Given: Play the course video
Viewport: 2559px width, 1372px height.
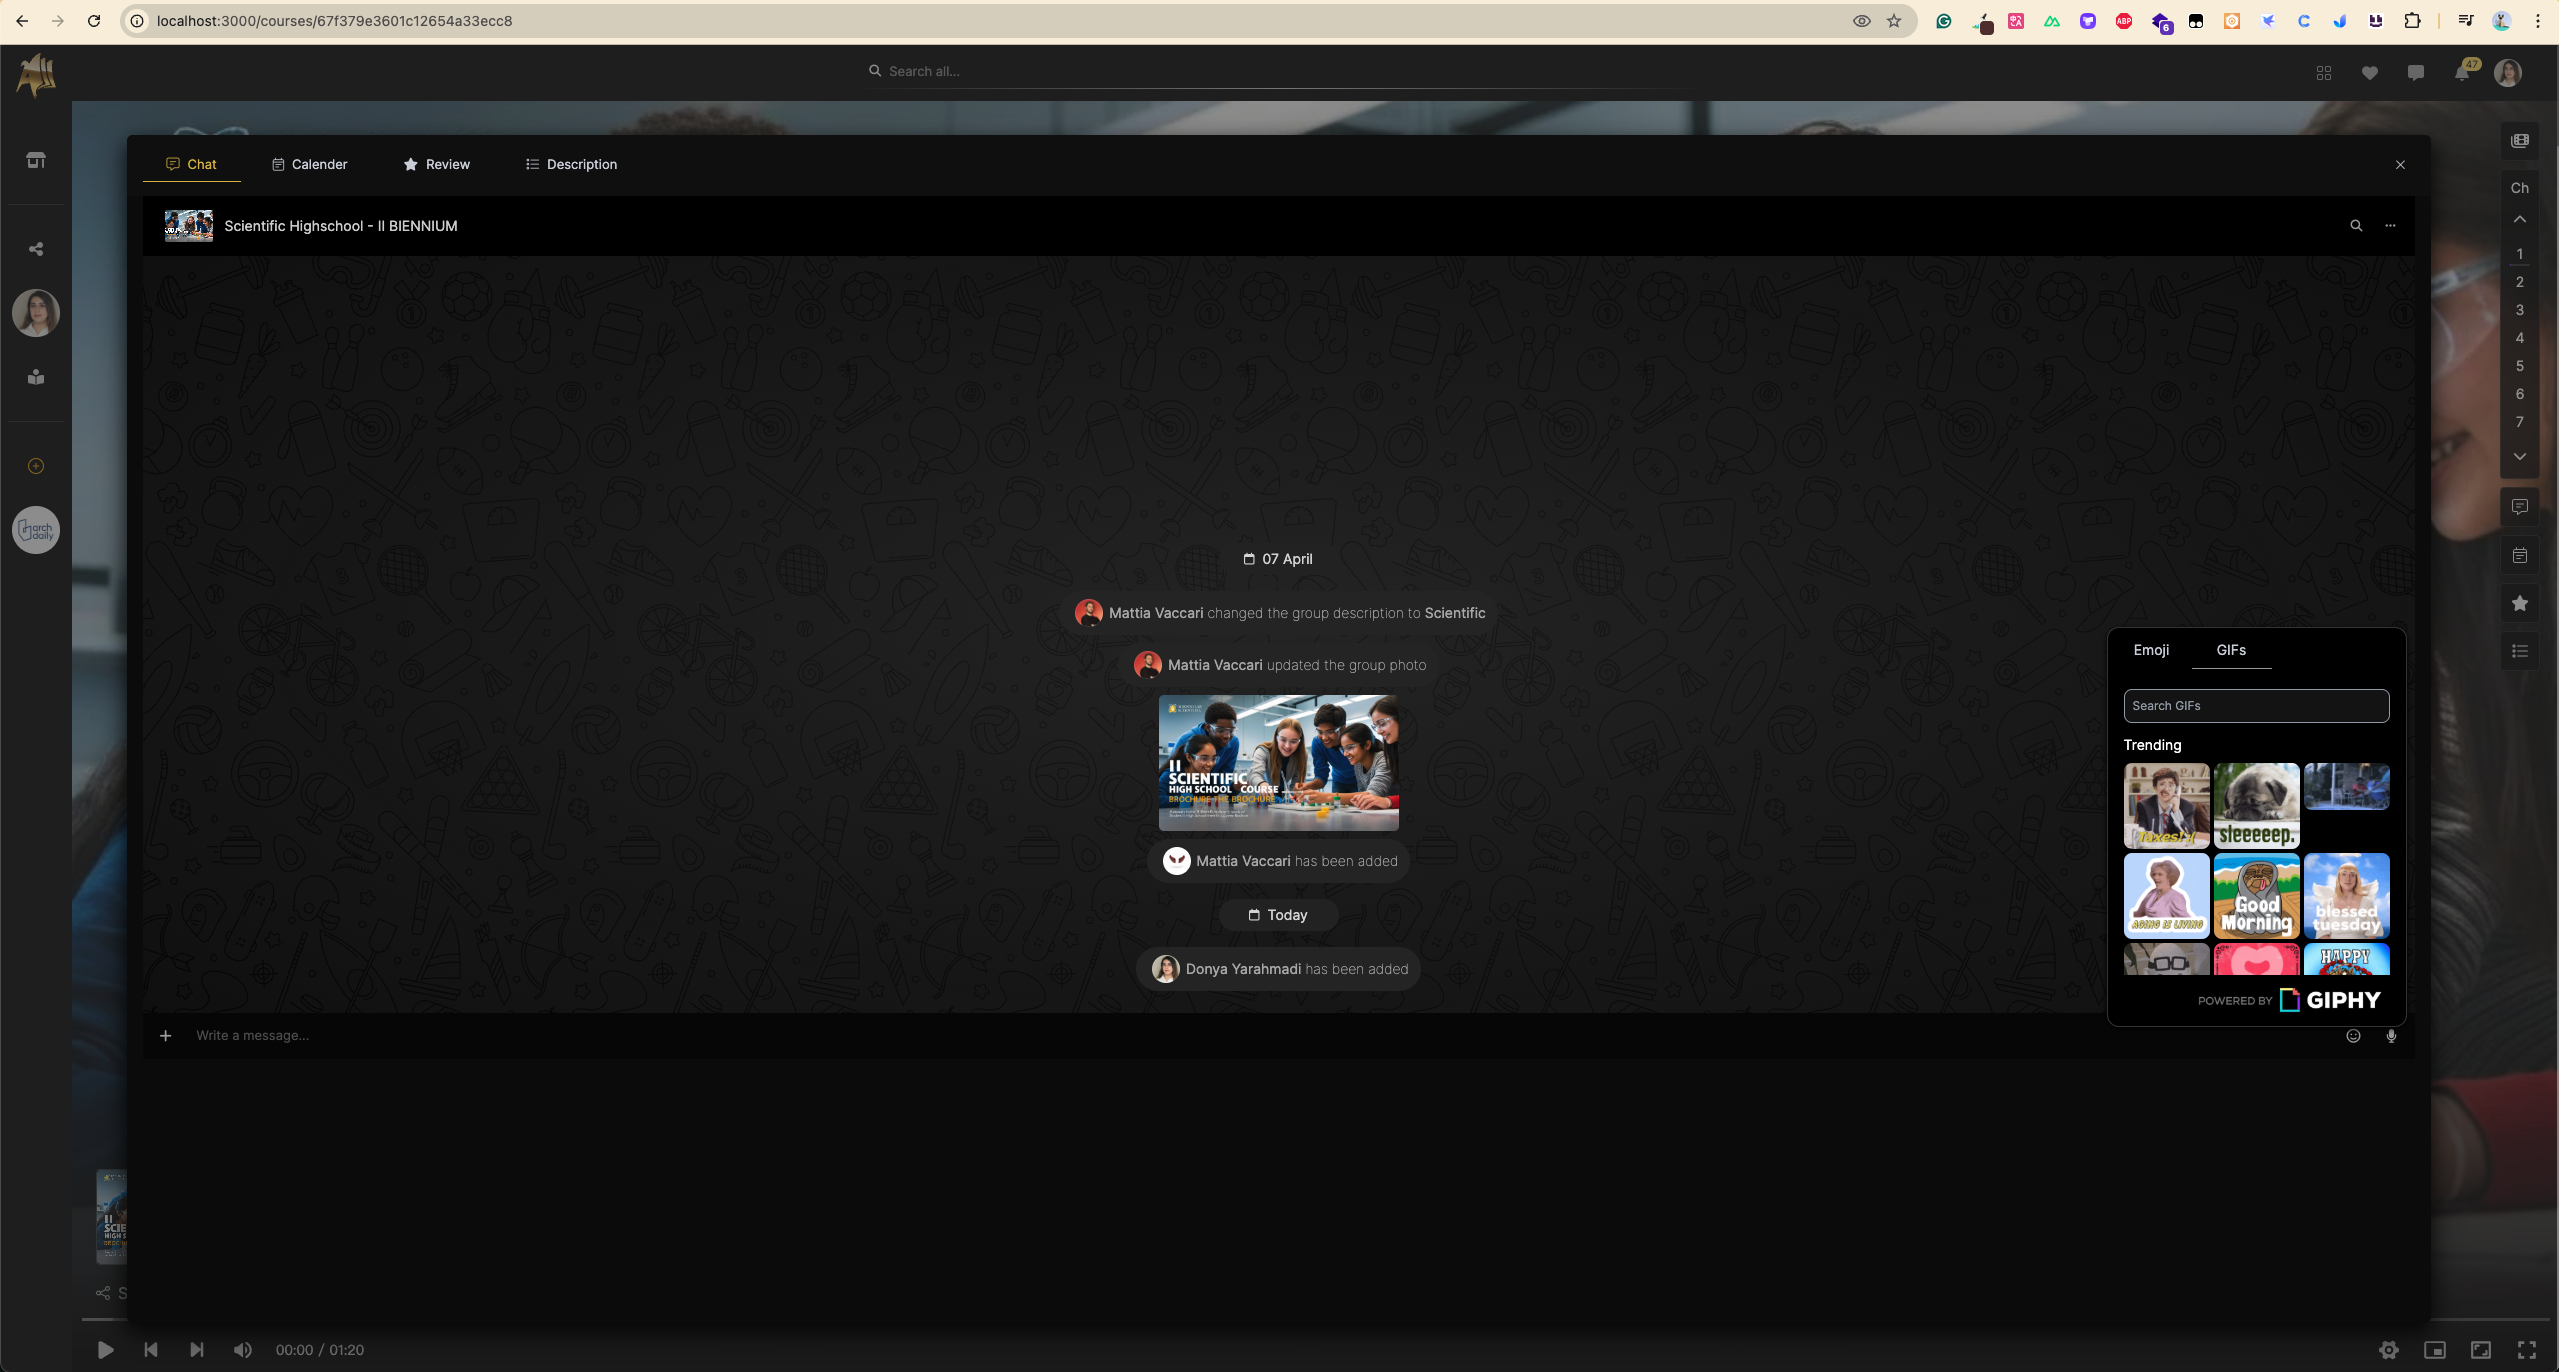Looking at the screenshot, I should [x=105, y=1350].
